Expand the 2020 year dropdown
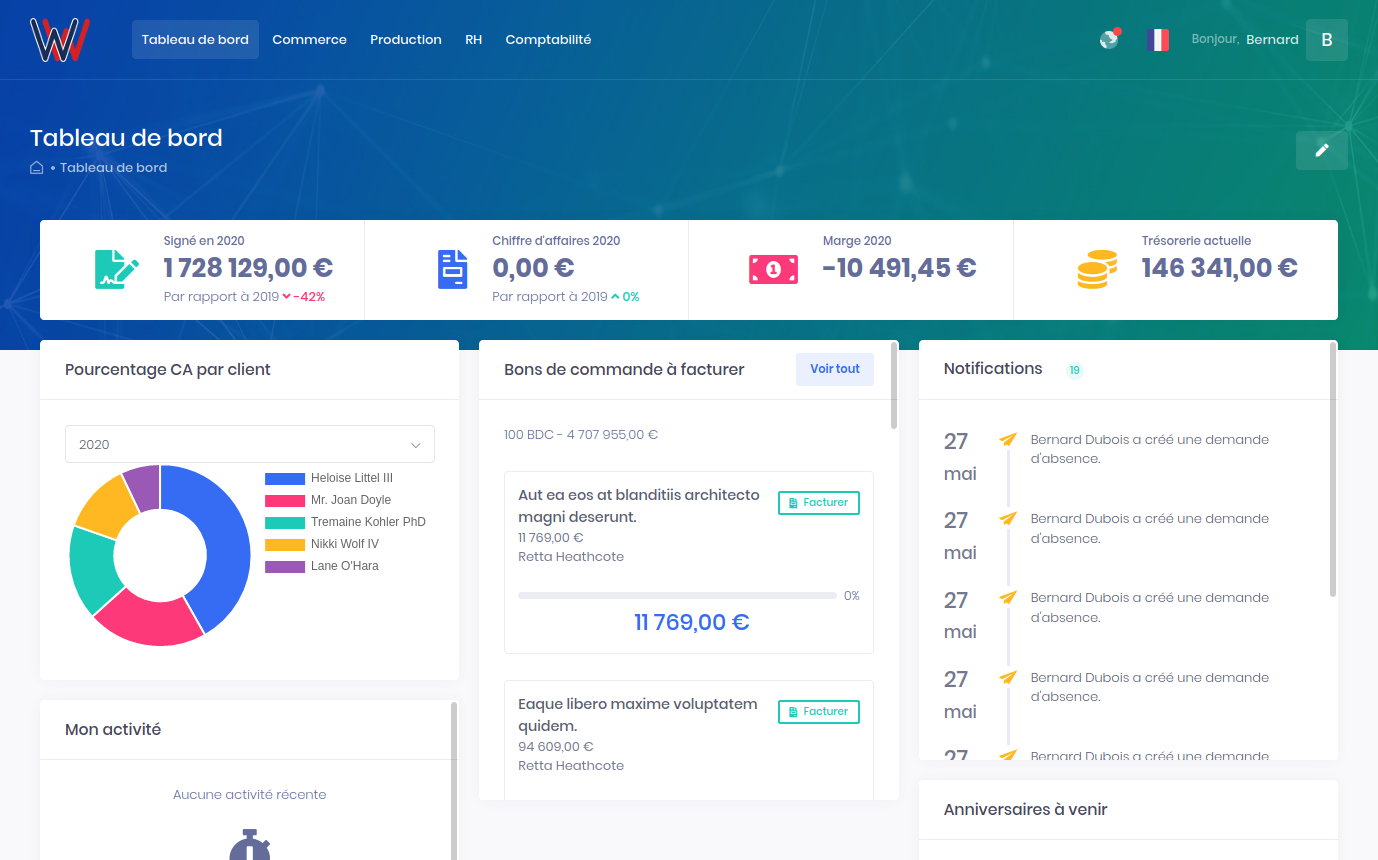Image resolution: width=1378 pixels, height=860 pixels. [250, 444]
